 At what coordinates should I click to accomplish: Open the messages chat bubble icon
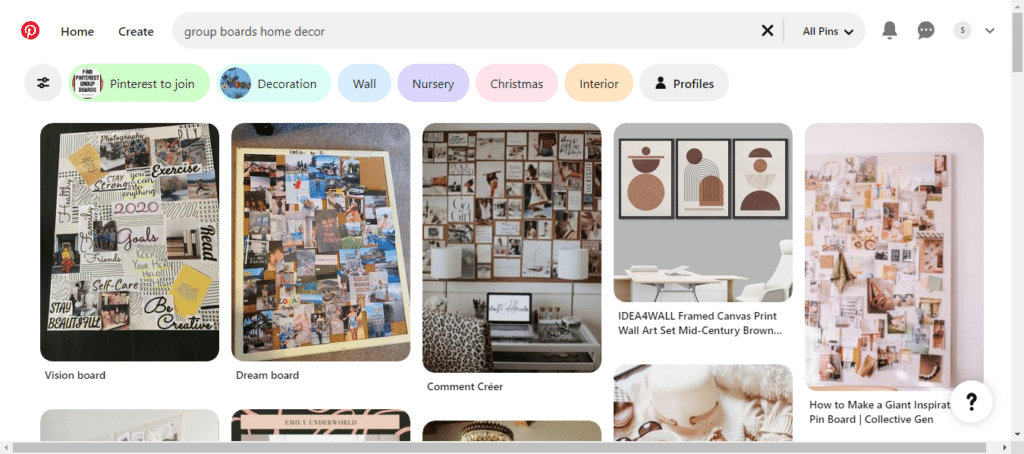(926, 31)
